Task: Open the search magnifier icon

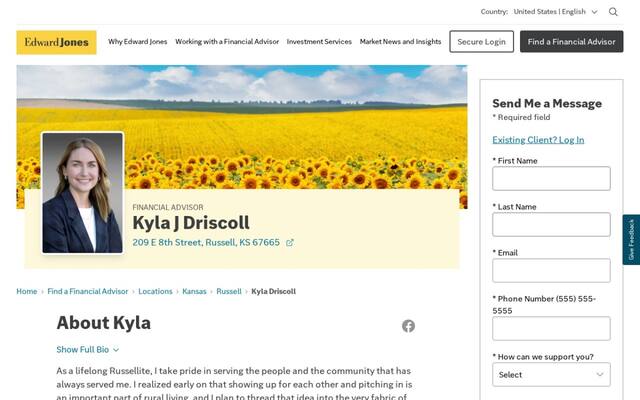Action: click(x=613, y=12)
